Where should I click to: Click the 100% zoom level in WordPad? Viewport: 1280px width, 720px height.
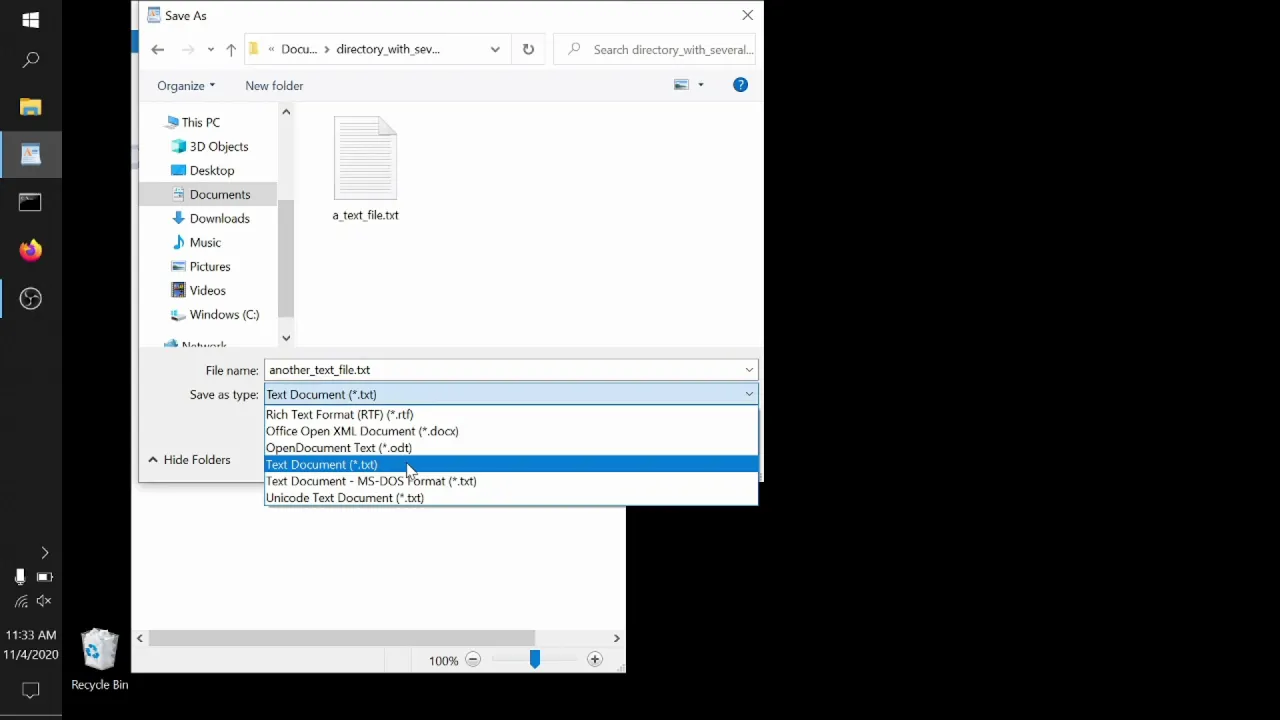[x=443, y=661]
